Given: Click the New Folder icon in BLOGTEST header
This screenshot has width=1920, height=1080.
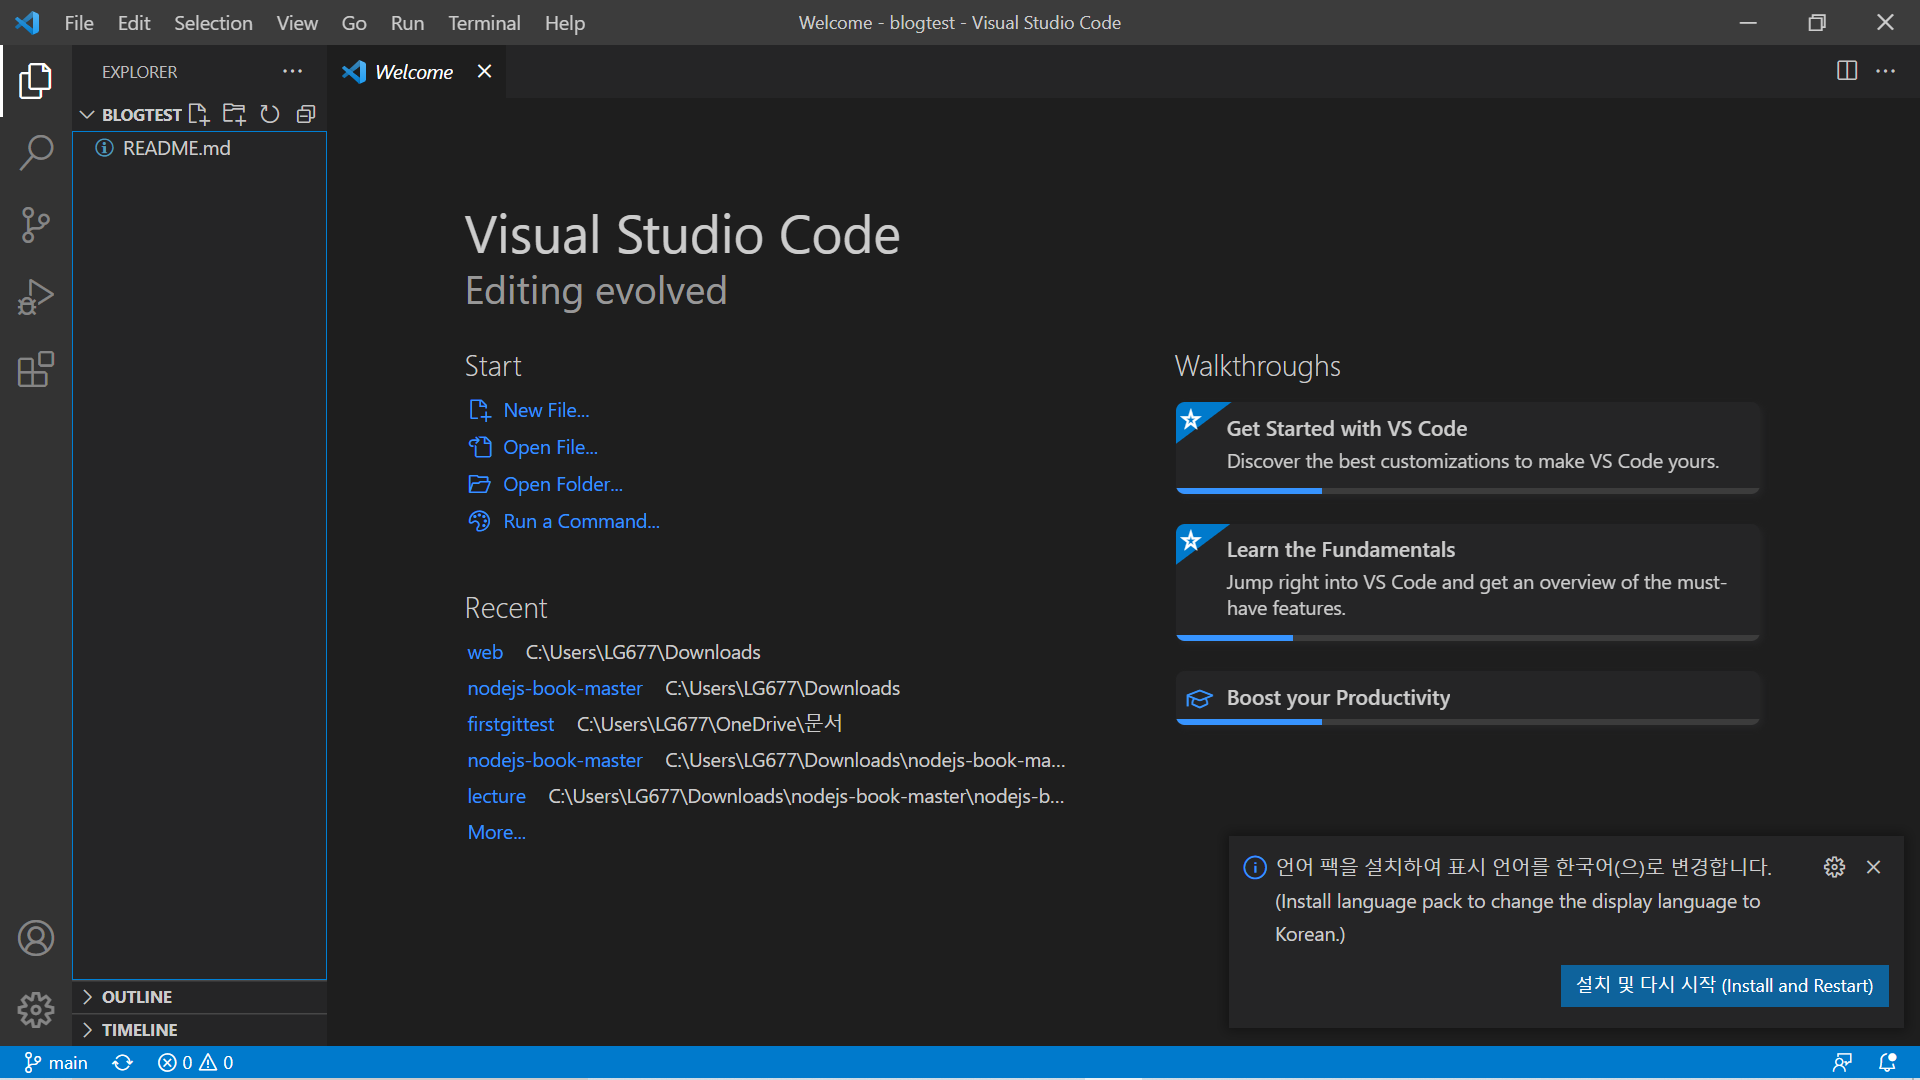Looking at the screenshot, I should (x=234, y=114).
